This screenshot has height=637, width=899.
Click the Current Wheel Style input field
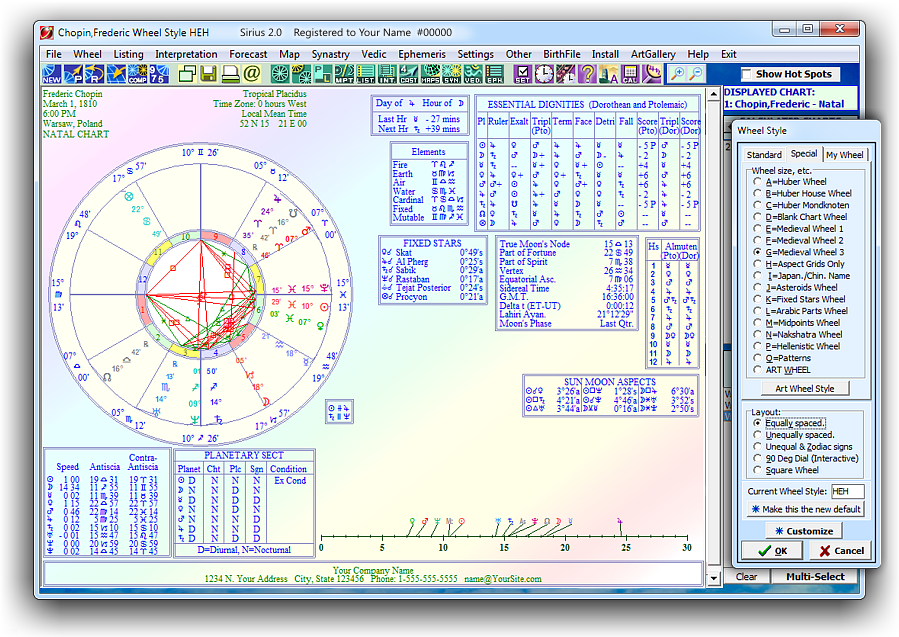pyautogui.click(x=847, y=491)
